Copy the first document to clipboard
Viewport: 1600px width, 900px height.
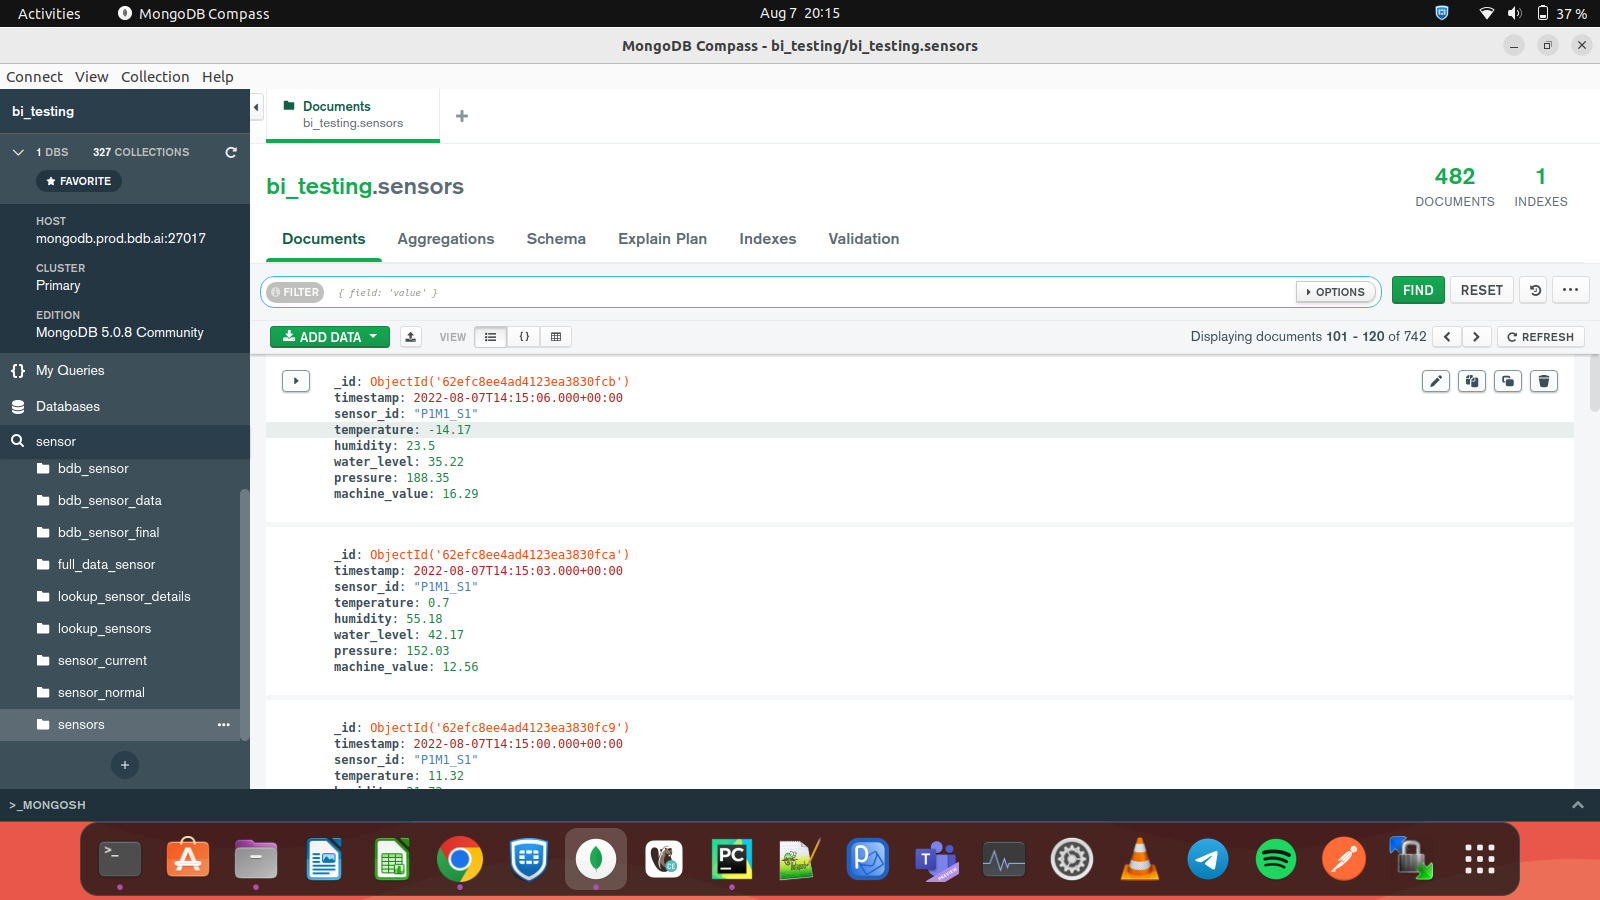click(1472, 381)
